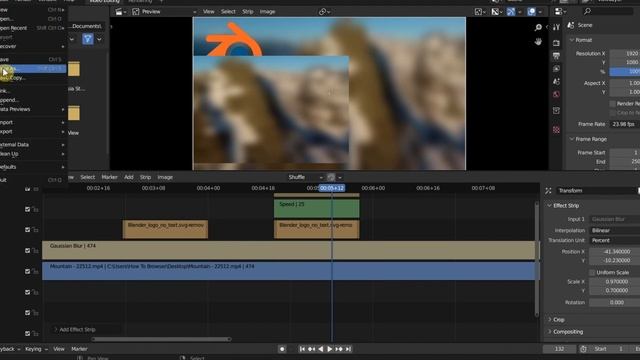The width and height of the screenshot is (640, 360).
Task: Toggle the Uniform Scale checkbox
Action: coord(592,272)
